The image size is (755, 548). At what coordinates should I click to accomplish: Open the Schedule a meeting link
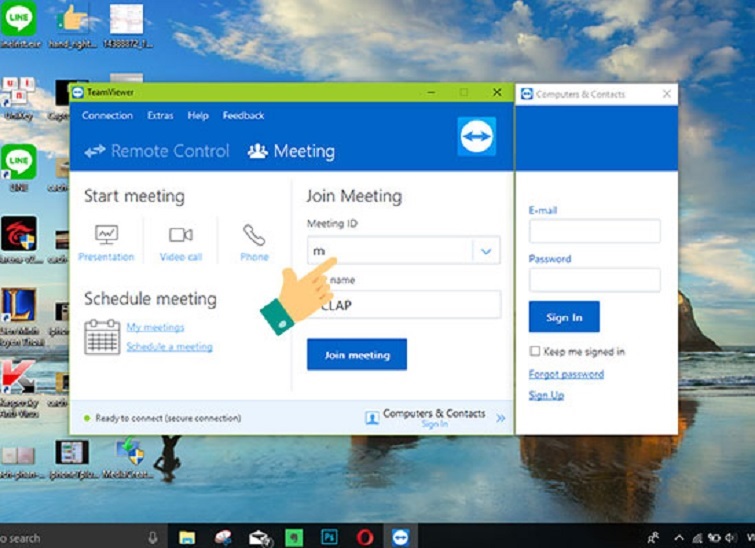169,347
